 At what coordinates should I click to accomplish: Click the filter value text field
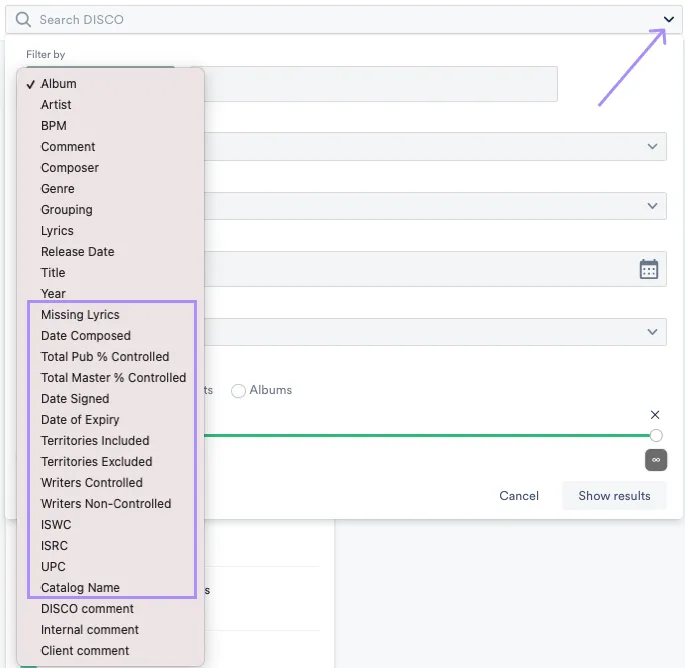point(380,84)
